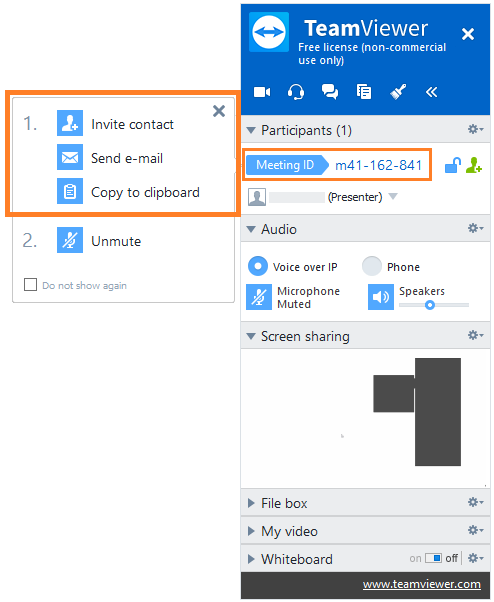The height and width of the screenshot is (602, 494).
Task: Check the Do not show again box
Action: point(30,285)
